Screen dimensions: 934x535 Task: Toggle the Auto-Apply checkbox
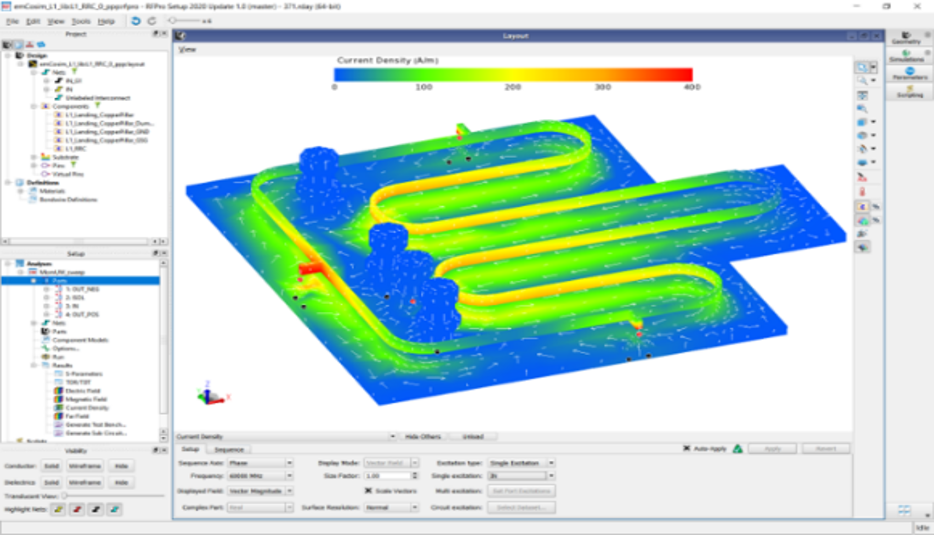(687, 449)
